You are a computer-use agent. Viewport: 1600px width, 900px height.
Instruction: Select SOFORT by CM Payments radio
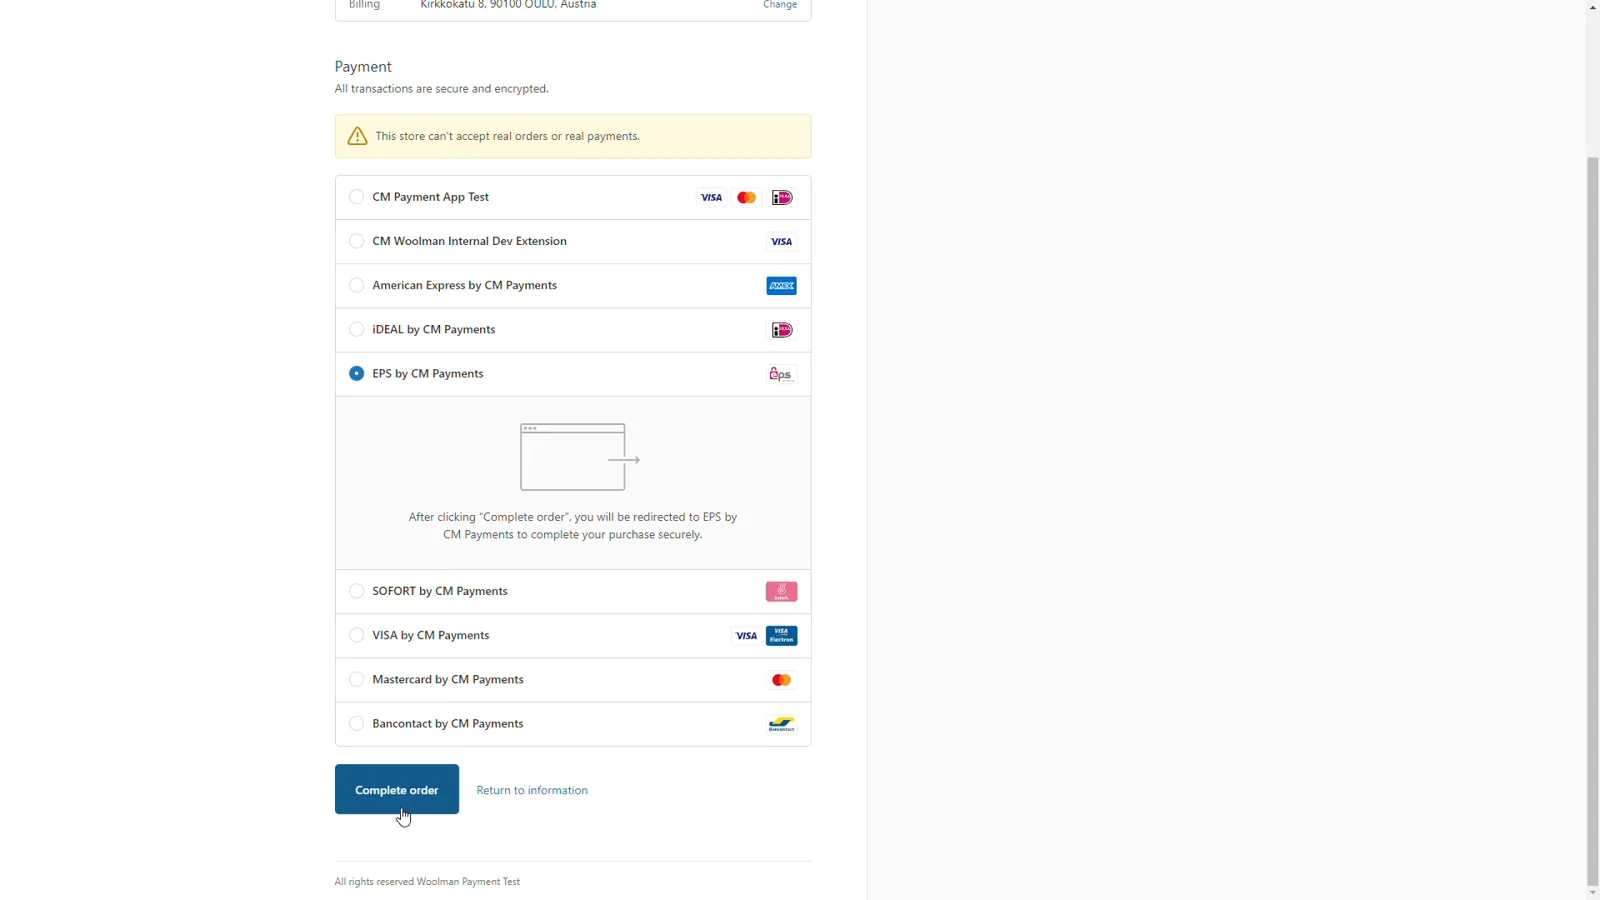coord(356,591)
